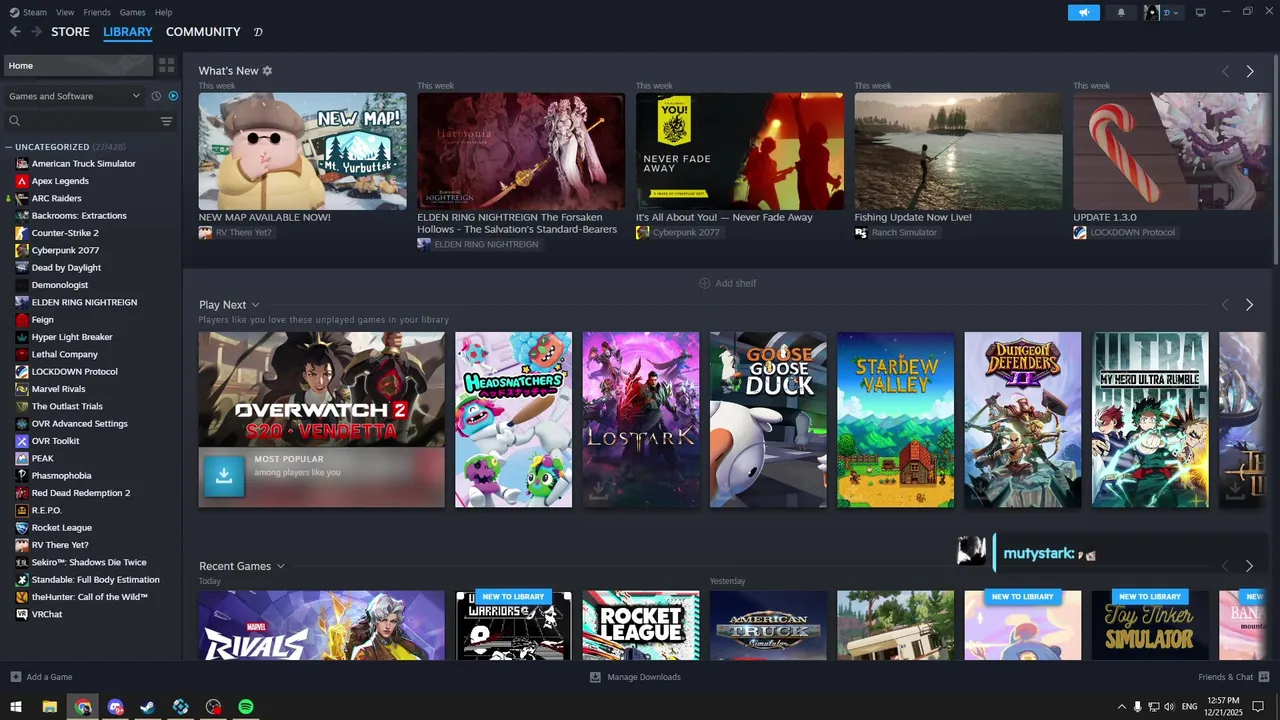Select VRChat in game list
The height and width of the screenshot is (720, 1280).
[x=47, y=614]
